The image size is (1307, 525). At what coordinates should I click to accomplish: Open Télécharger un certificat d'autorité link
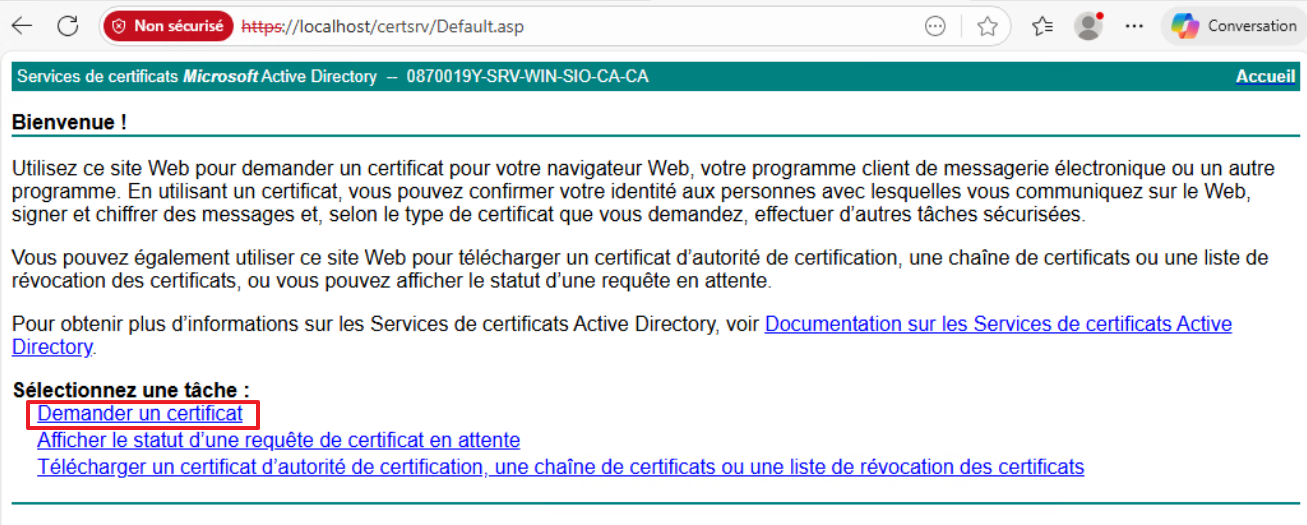click(x=560, y=467)
